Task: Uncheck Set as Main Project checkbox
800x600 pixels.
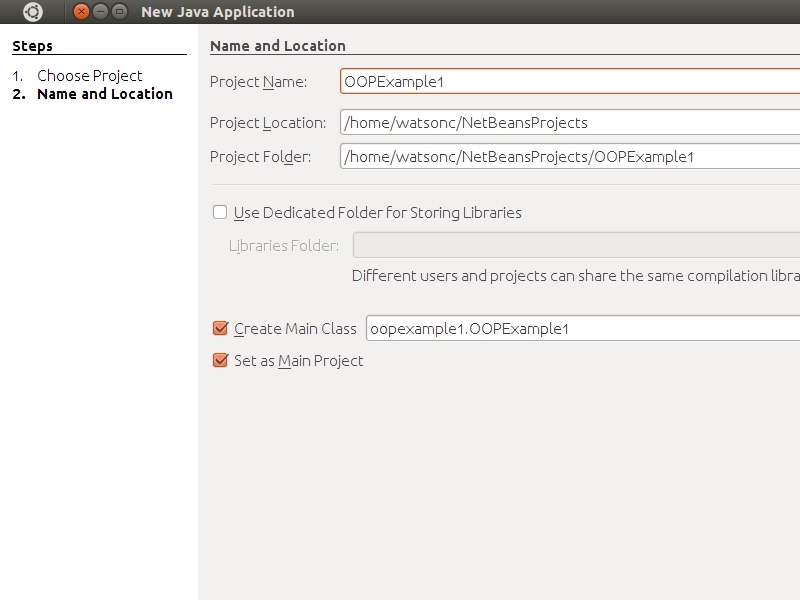Action: pos(220,360)
